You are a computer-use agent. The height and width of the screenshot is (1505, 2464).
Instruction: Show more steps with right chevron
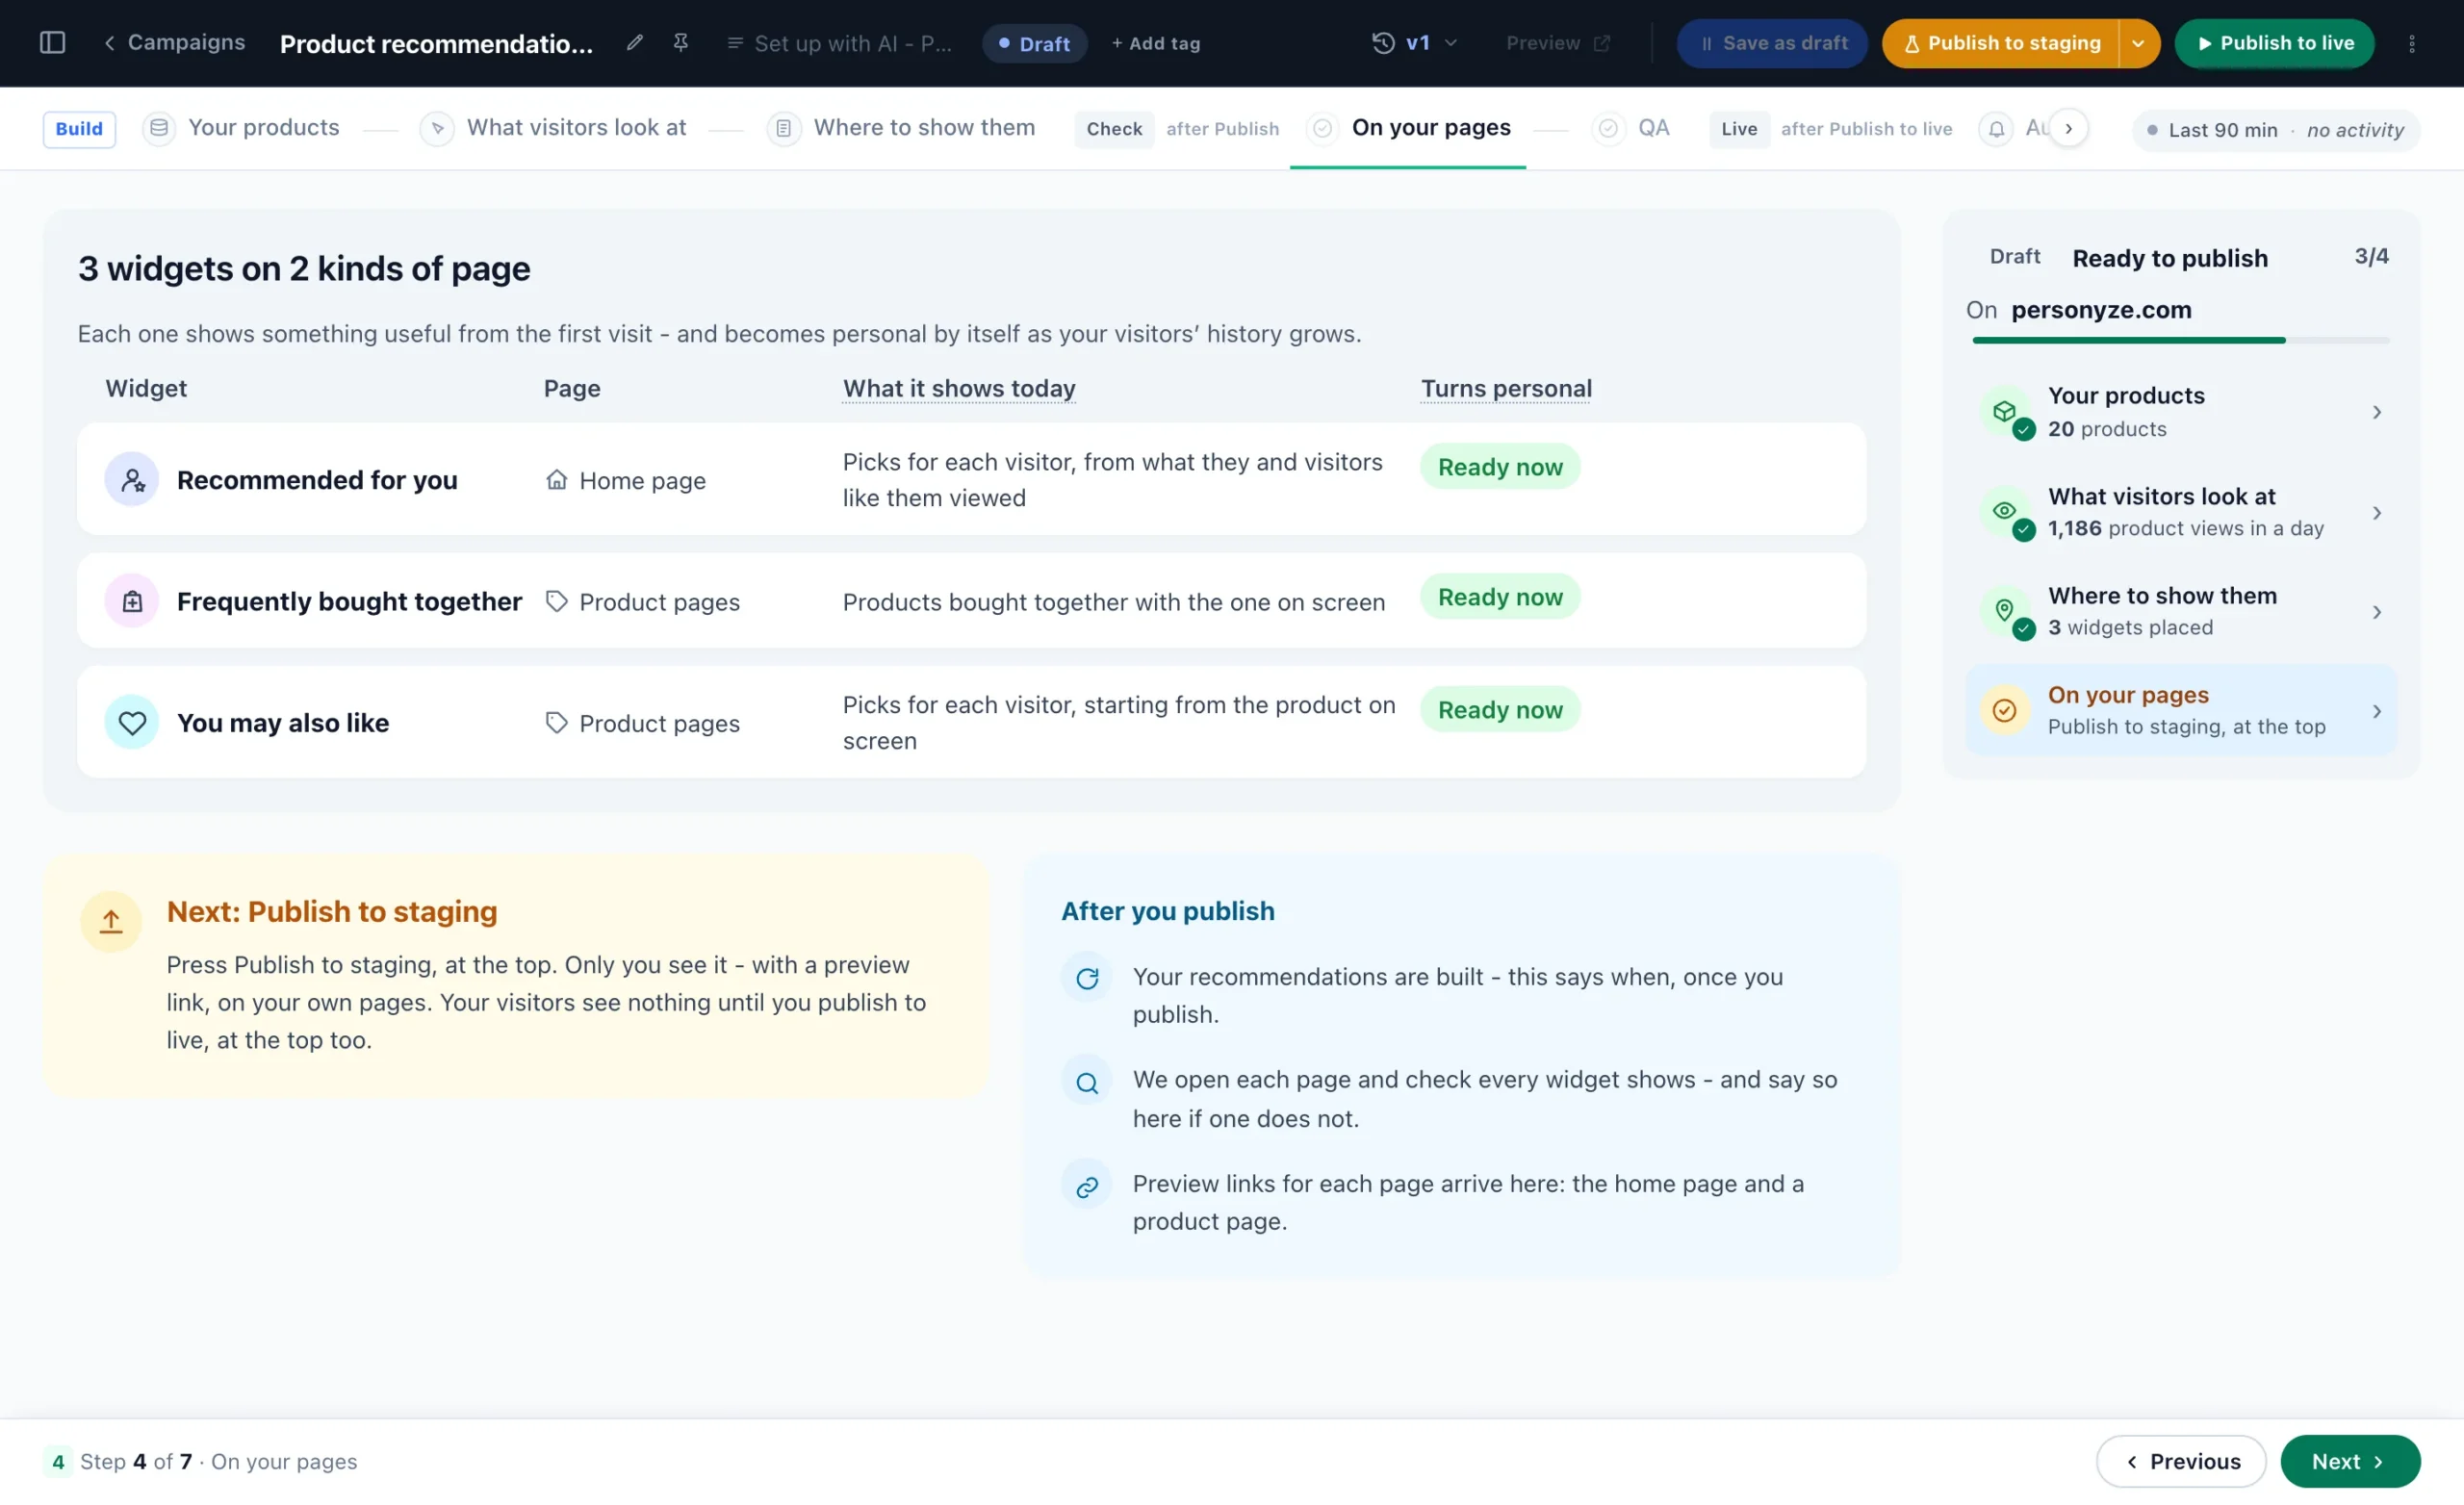click(x=2069, y=128)
